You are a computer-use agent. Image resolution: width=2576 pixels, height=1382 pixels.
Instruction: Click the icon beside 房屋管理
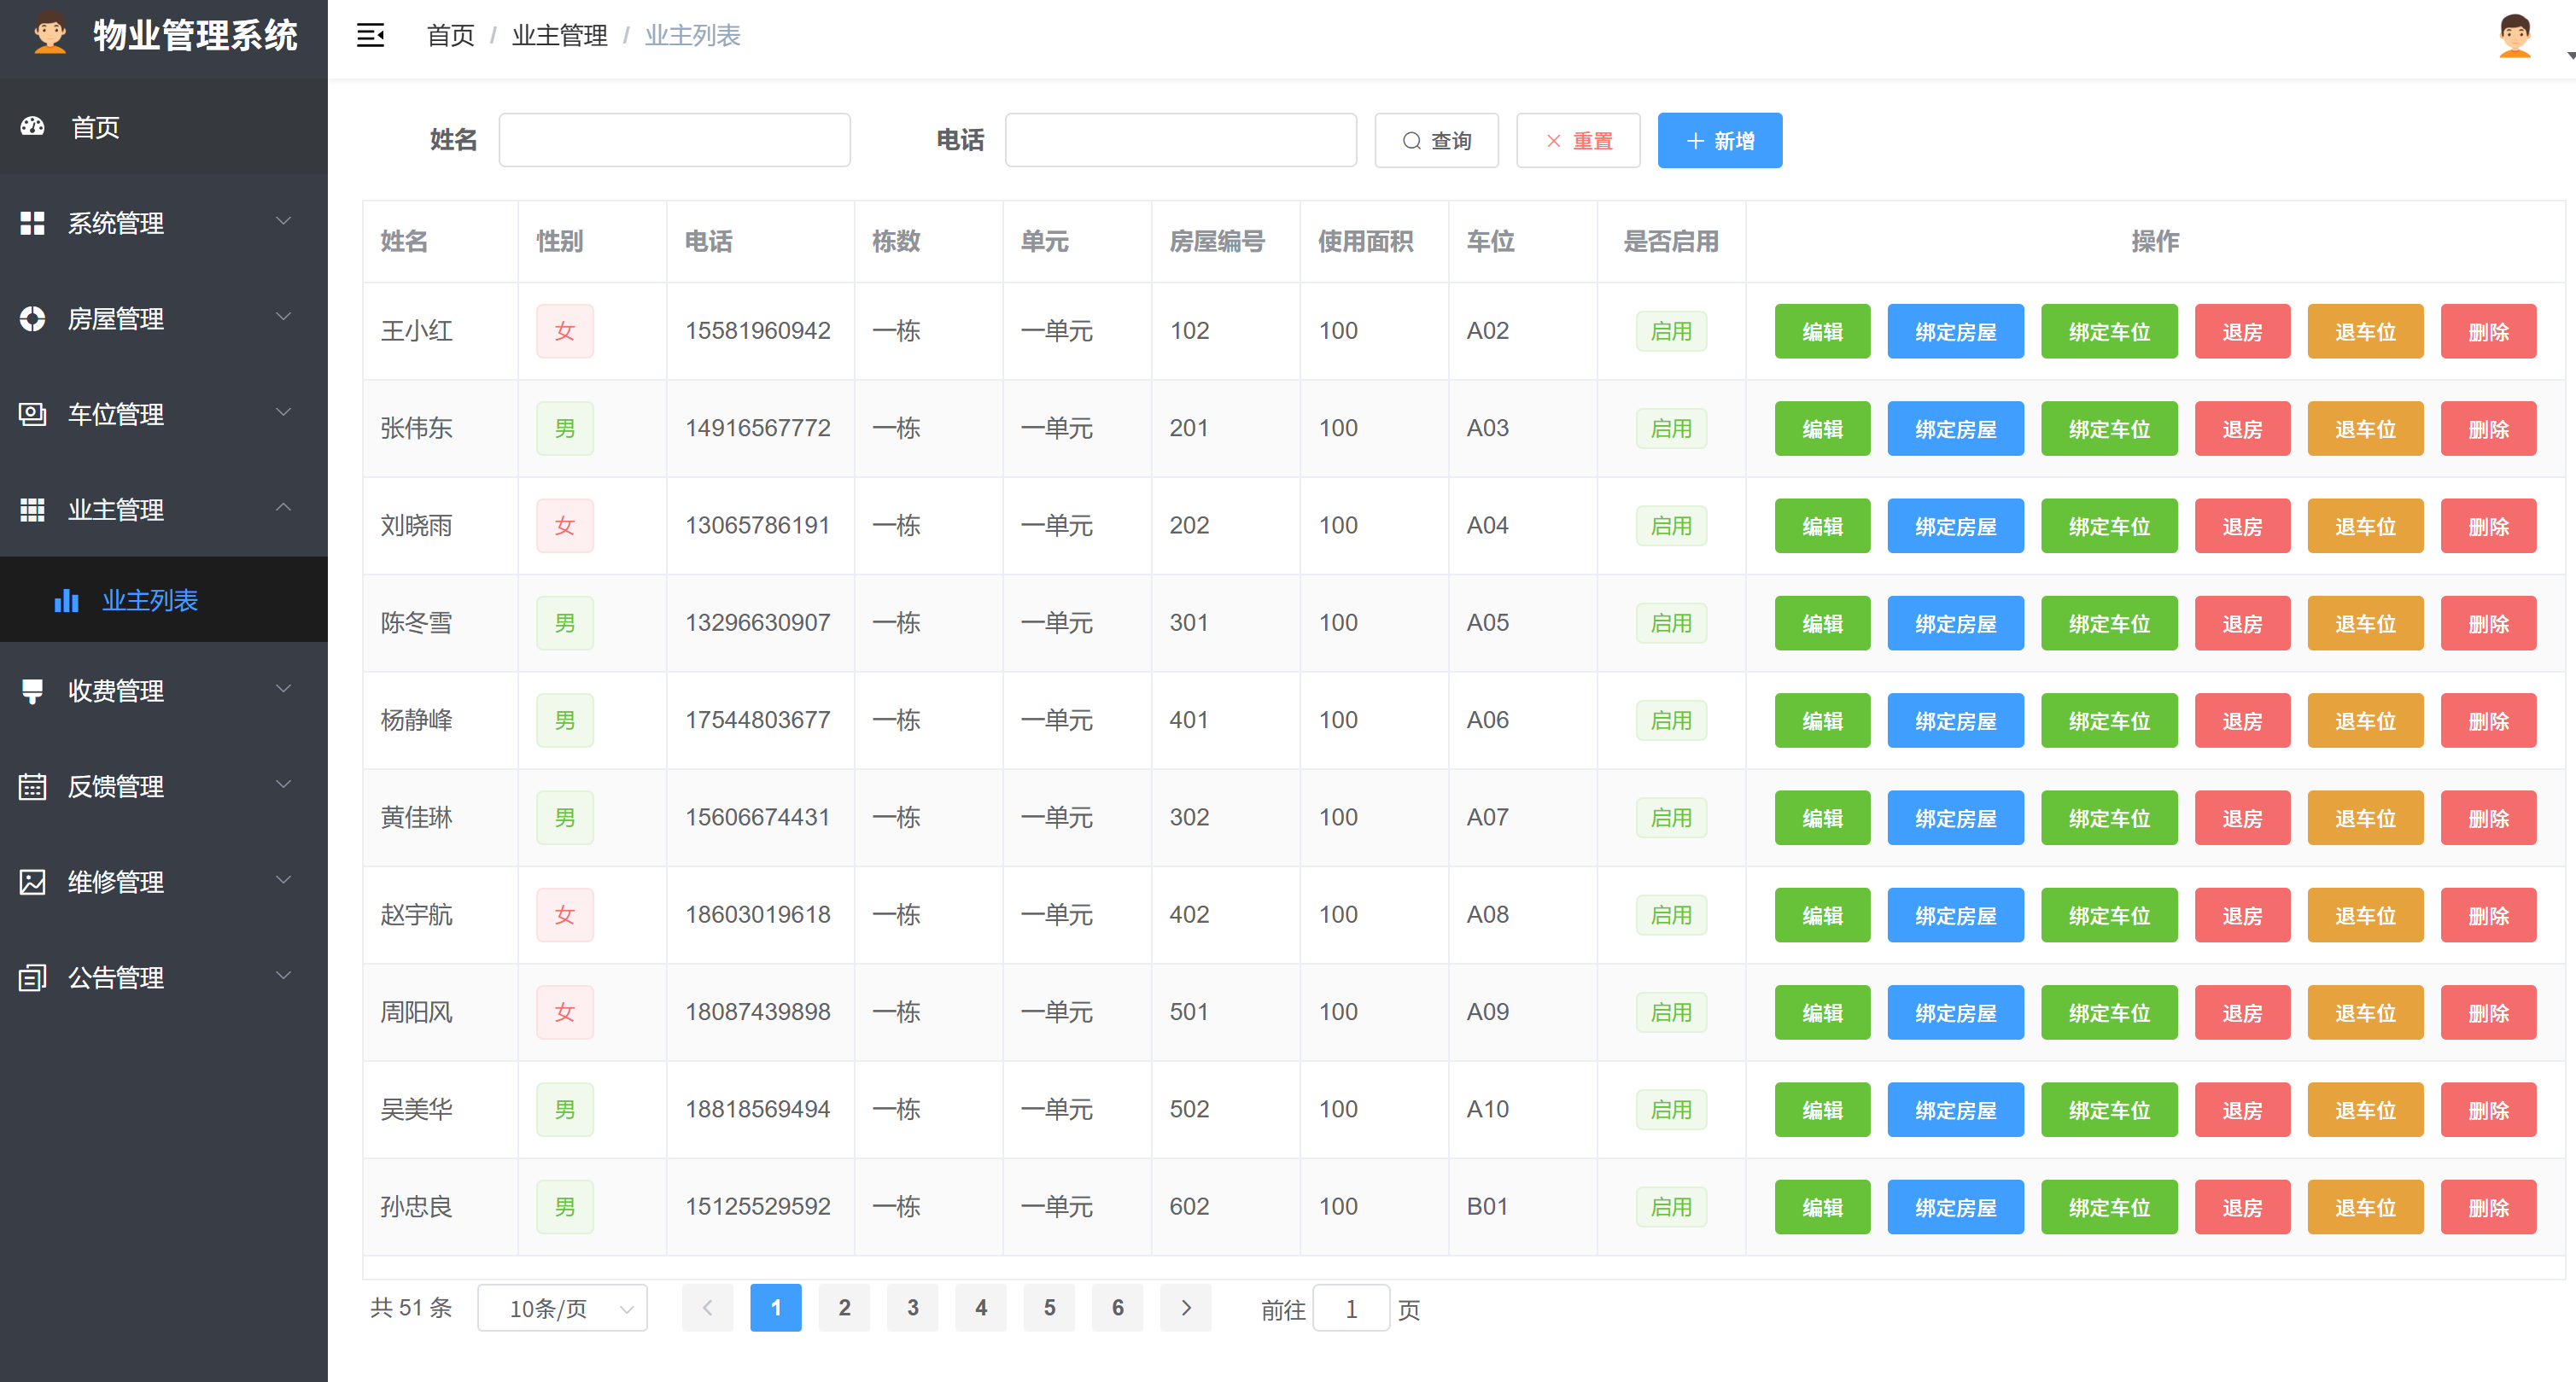(33, 318)
